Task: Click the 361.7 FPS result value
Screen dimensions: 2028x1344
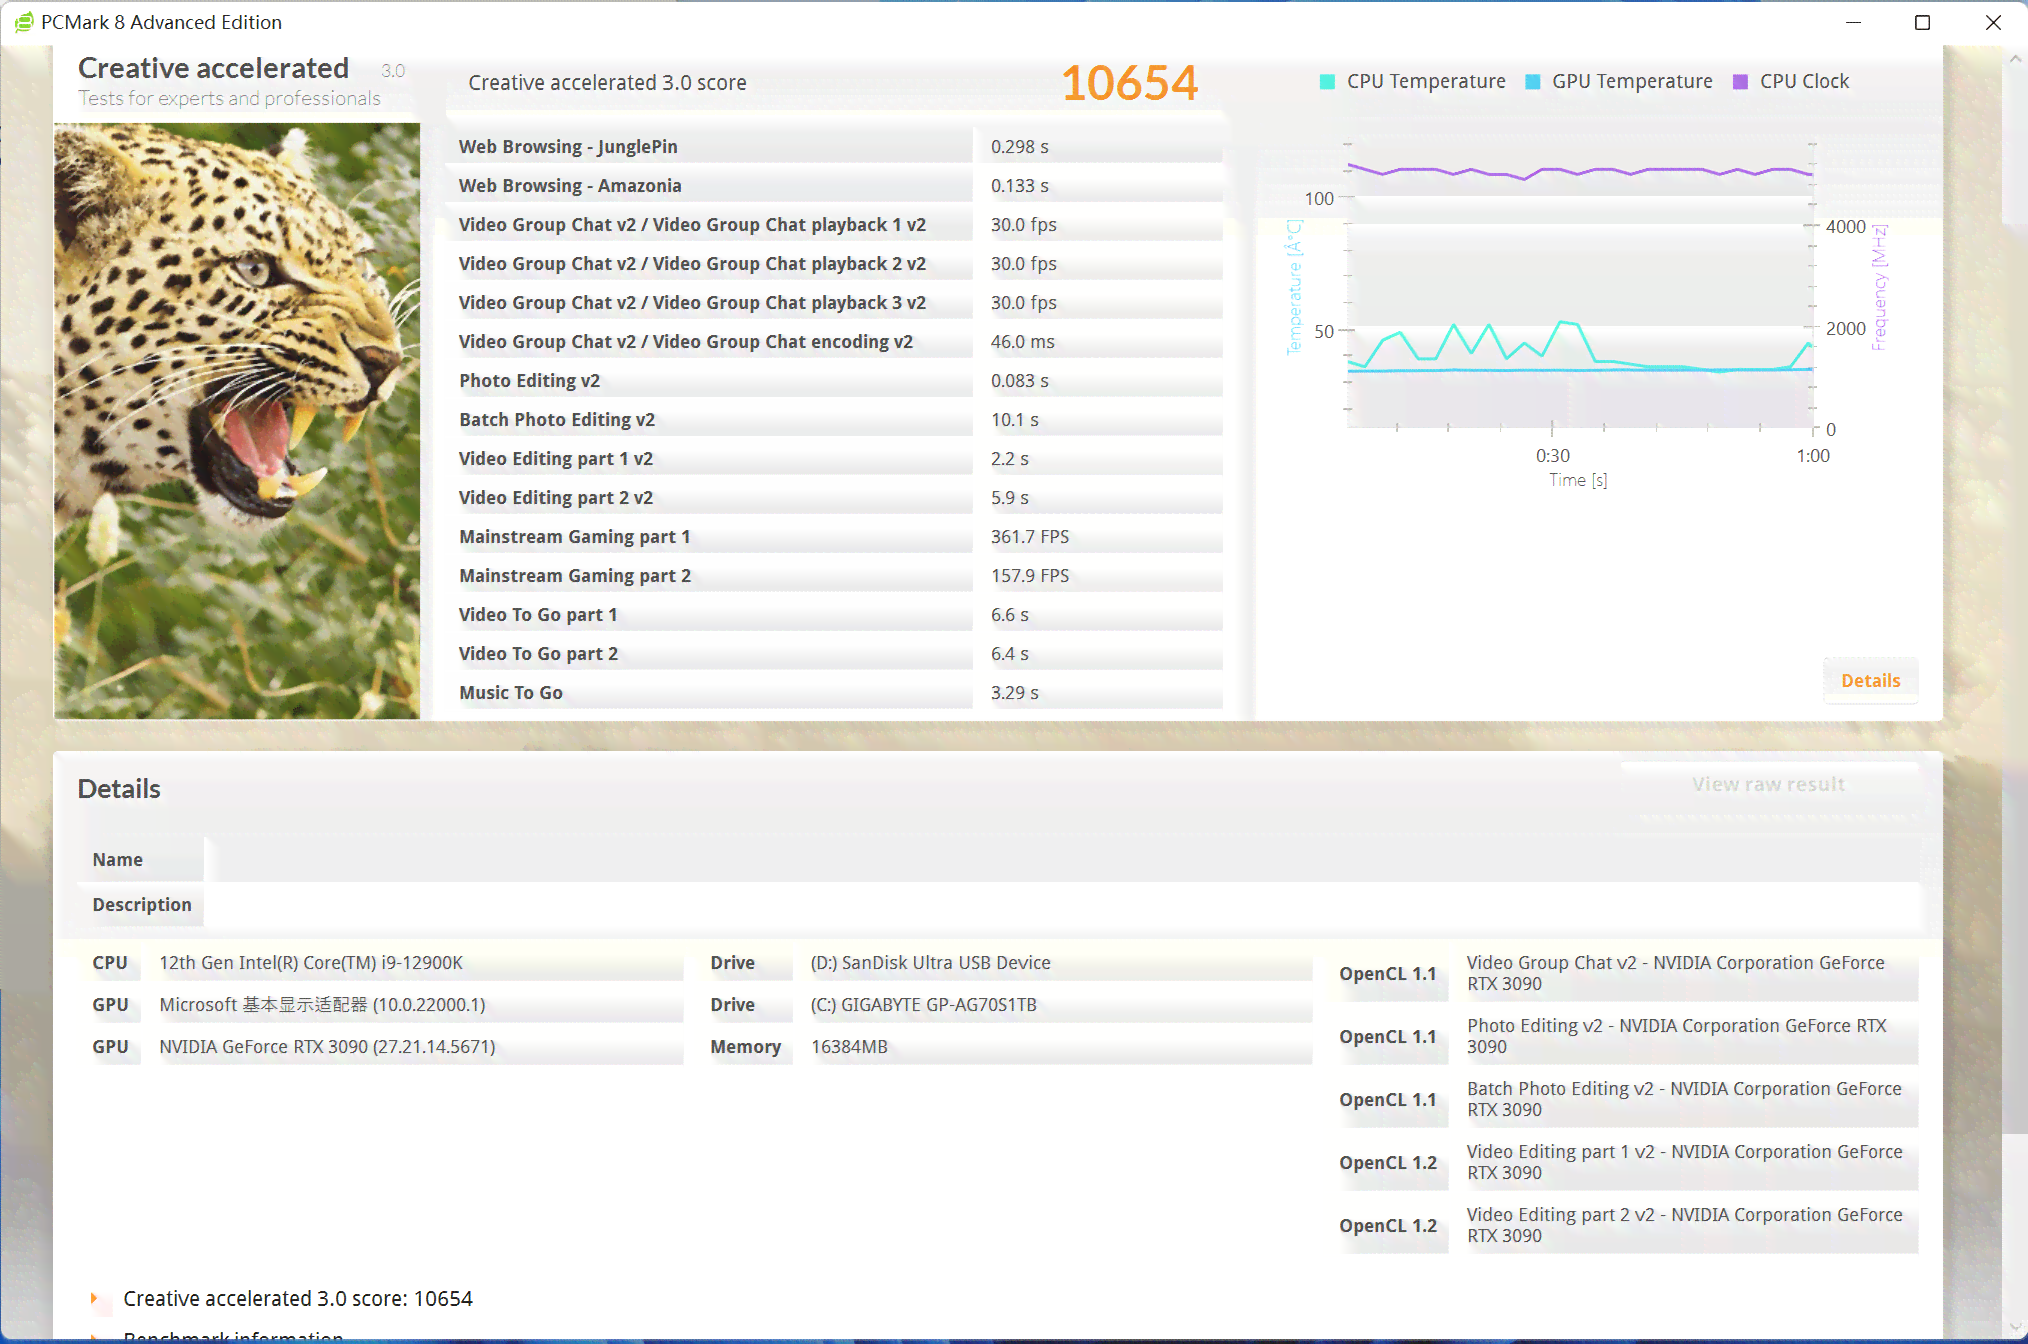Action: click(1030, 536)
